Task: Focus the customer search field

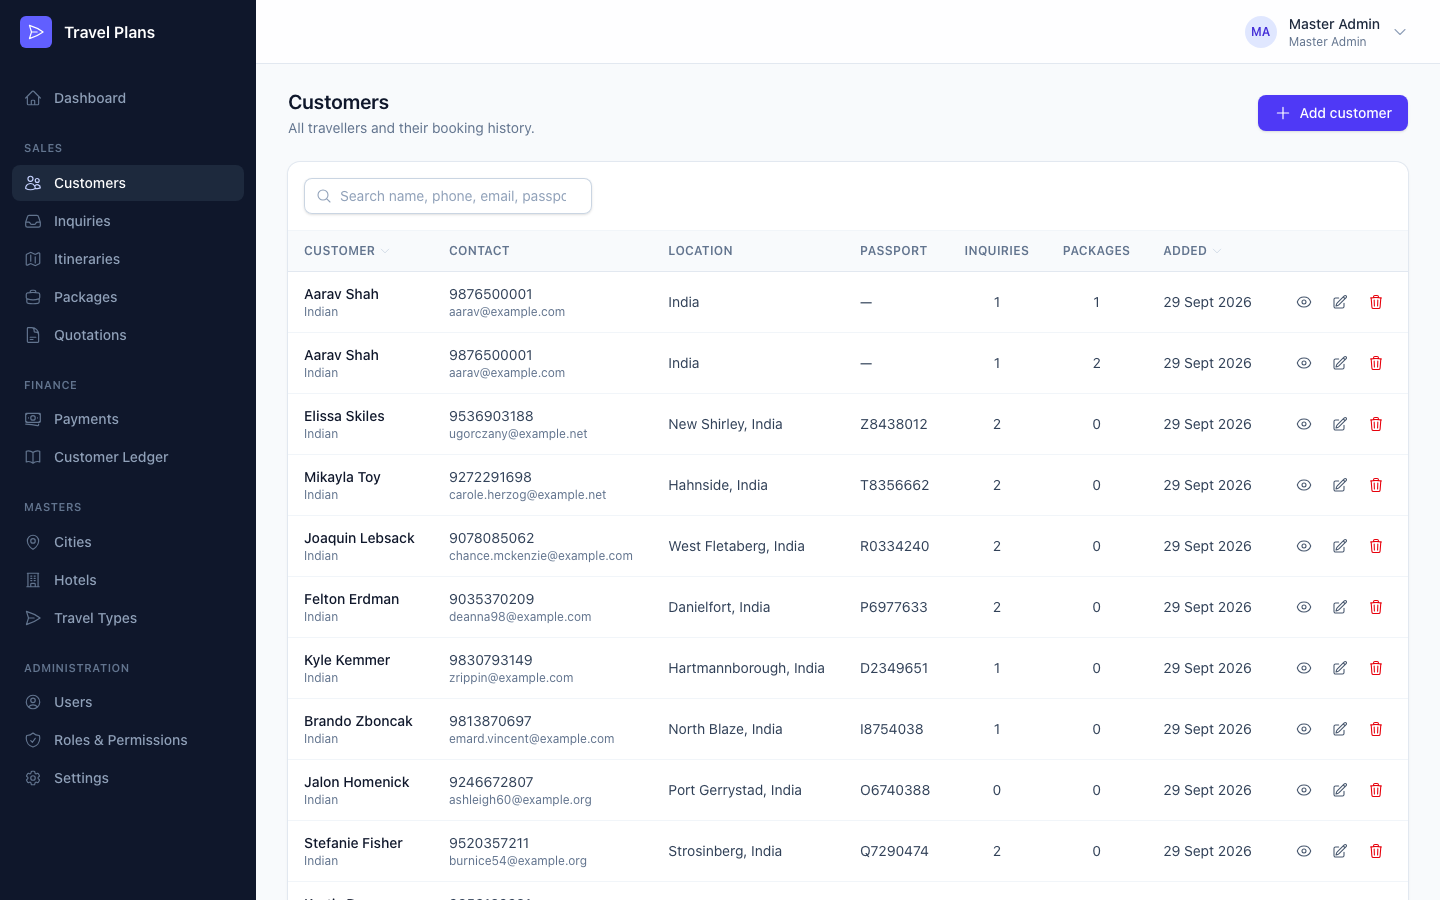Action: 448,196
